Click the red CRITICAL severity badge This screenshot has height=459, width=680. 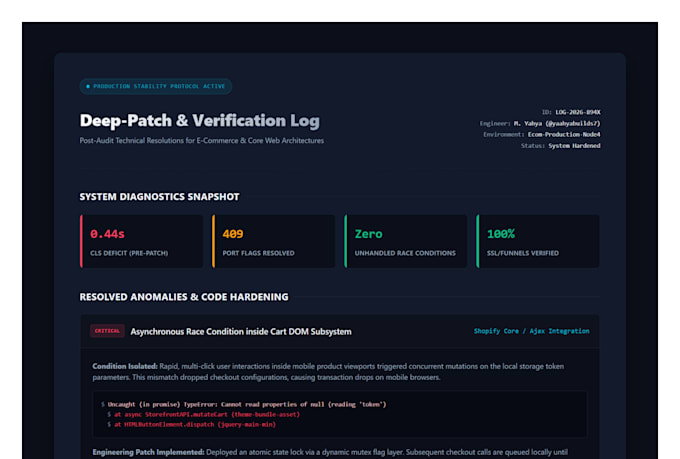coord(107,331)
